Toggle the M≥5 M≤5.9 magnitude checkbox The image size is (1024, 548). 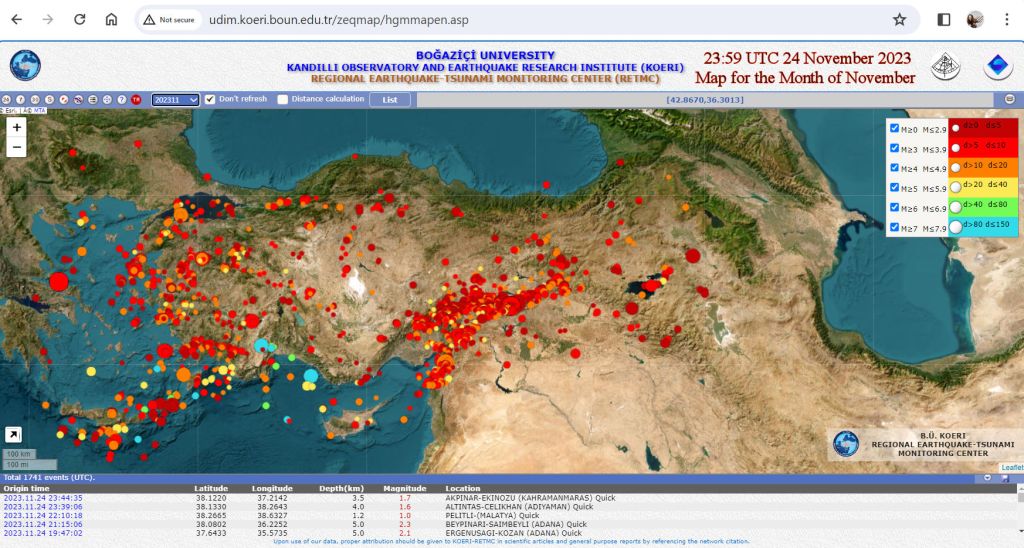tap(895, 188)
